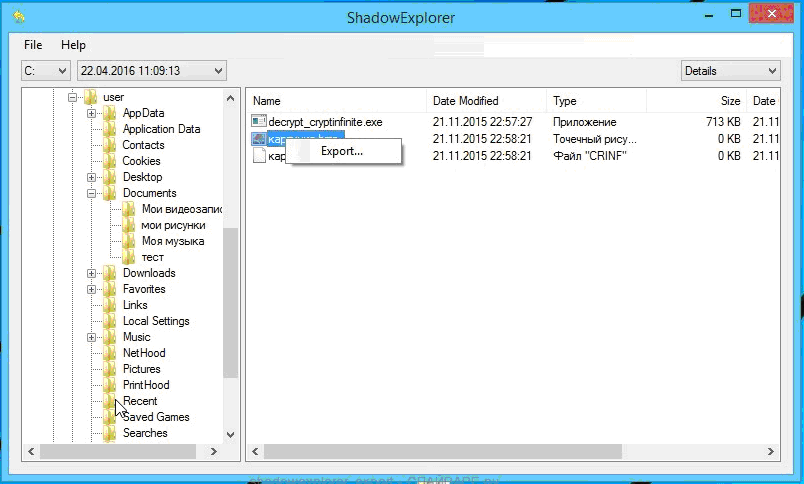
Task: Click the Links folder icon
Action: 109,305
